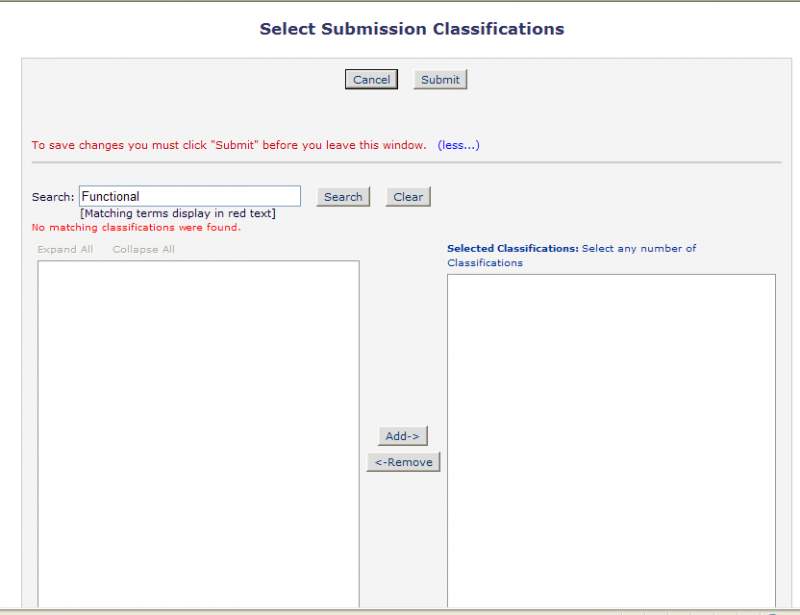800x615 pixels.
Task: Click the Cancel button
Action: 371,80
